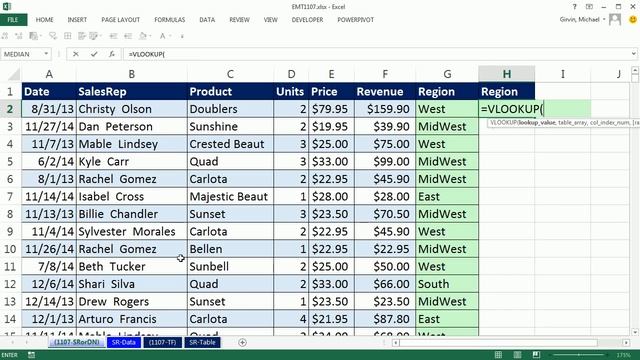640x360 pixels.
Task: Click the letter A font icon in toolbar
Action: 162,36
